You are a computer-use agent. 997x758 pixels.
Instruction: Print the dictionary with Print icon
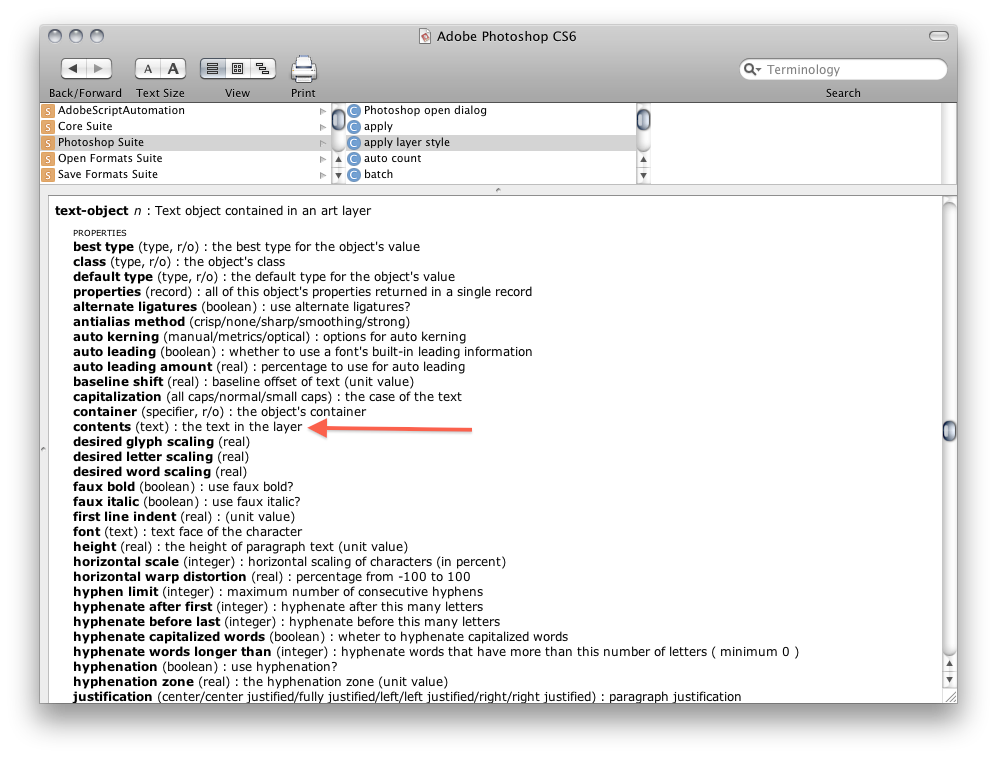point(303,69)
